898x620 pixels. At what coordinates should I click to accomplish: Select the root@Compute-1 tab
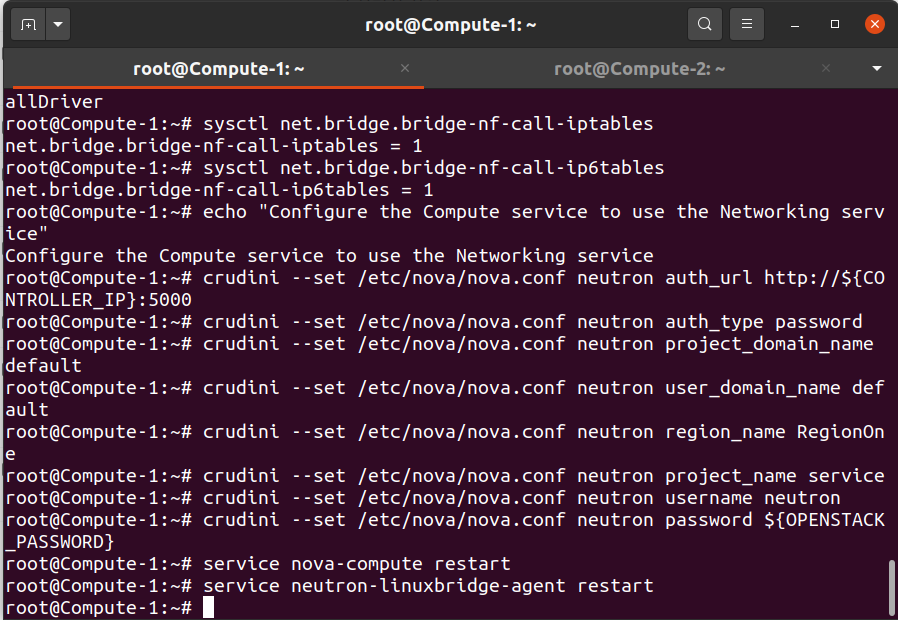coord(218,69)
